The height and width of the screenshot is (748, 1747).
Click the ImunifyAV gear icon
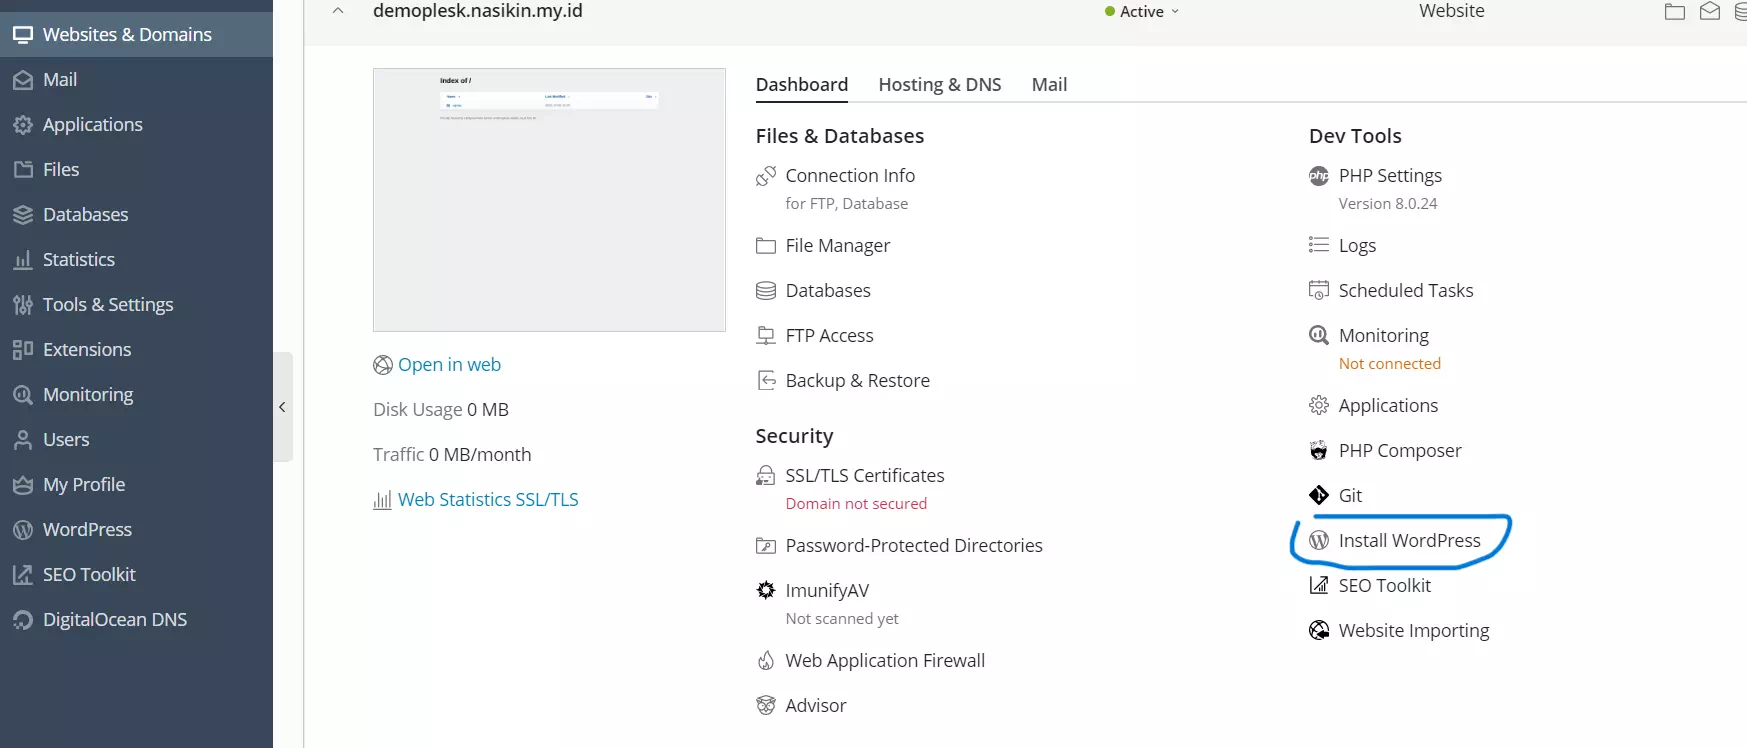766,591
